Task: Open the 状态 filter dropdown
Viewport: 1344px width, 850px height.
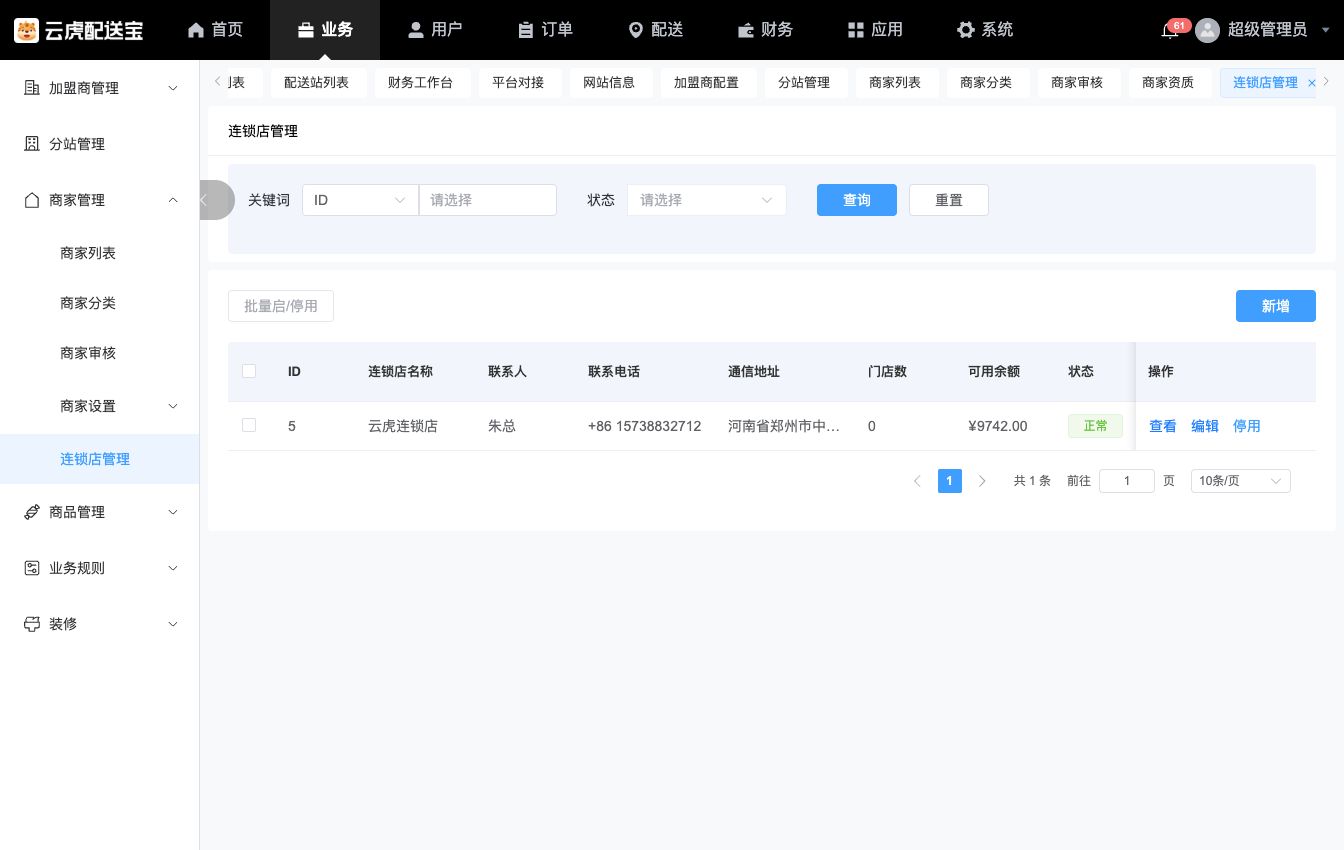Action: tap(707, 200)
